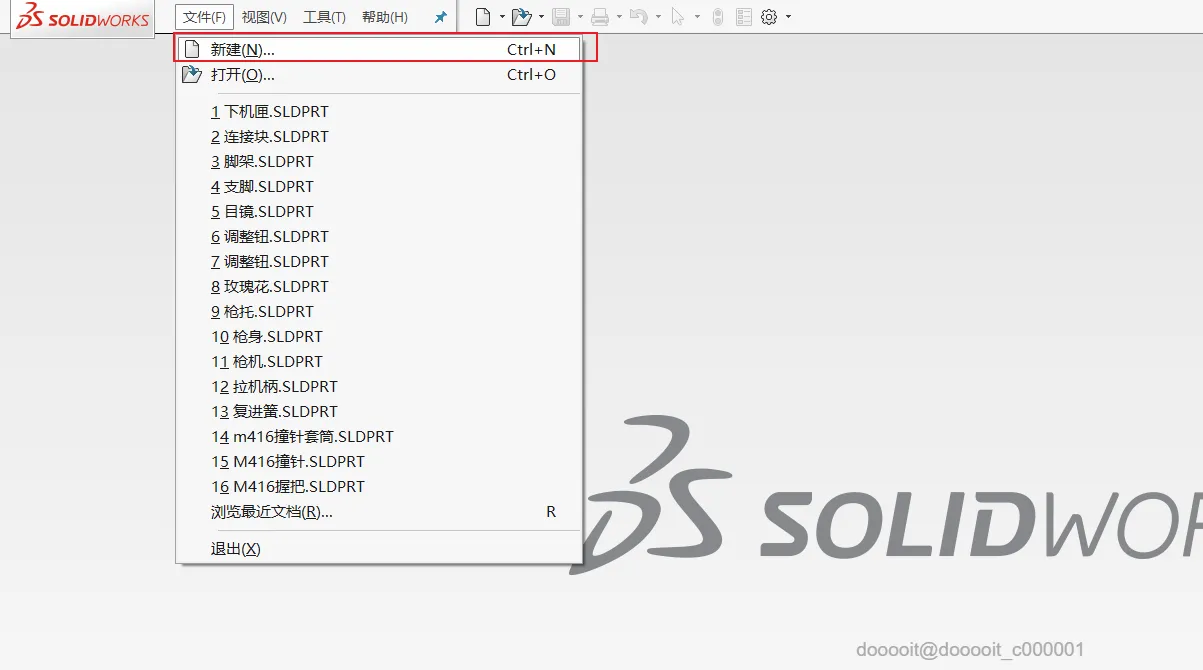Open recent file 2 连接块.SLDPRT
1203x670 pixels.
(x=379, y=136)
